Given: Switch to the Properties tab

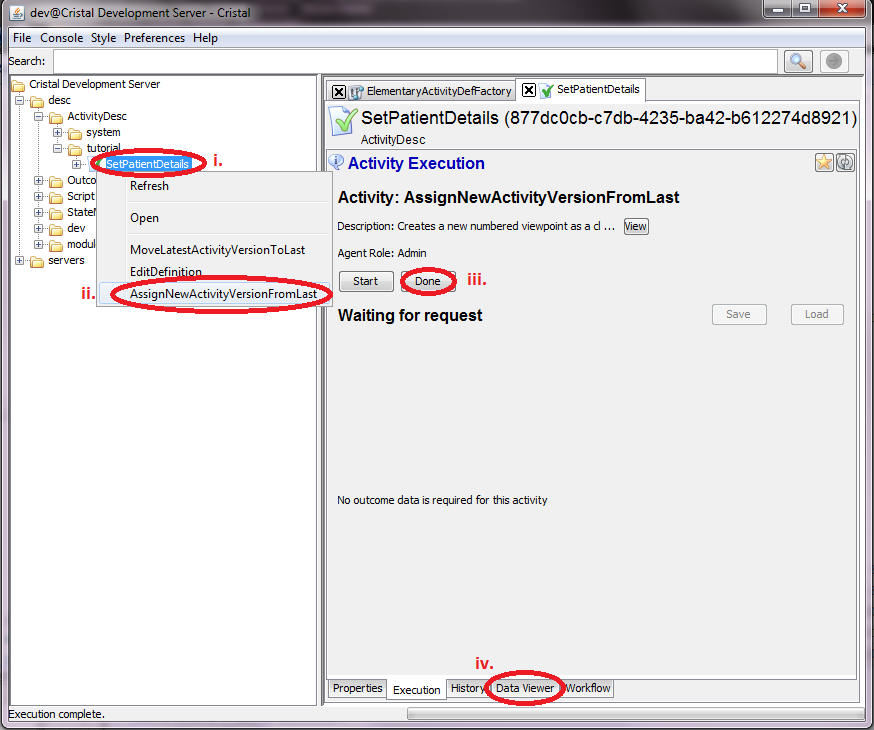Looking at the screenshot, I should [357, 688].
